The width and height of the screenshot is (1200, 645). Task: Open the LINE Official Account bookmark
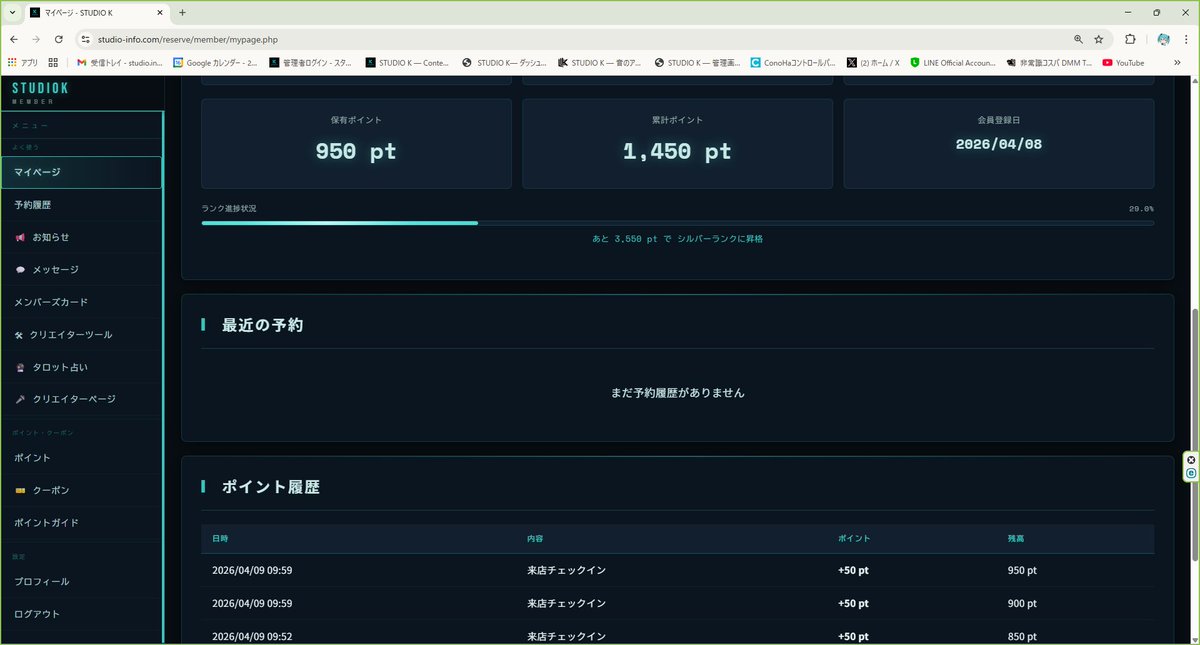[x=953, y=62]
